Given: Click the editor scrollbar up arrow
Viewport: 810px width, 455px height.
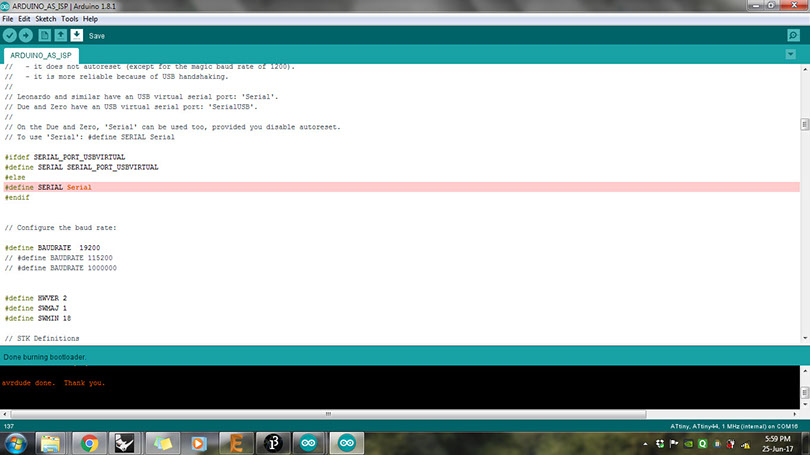Looking at the screenshot, I should tap(805, 69).
